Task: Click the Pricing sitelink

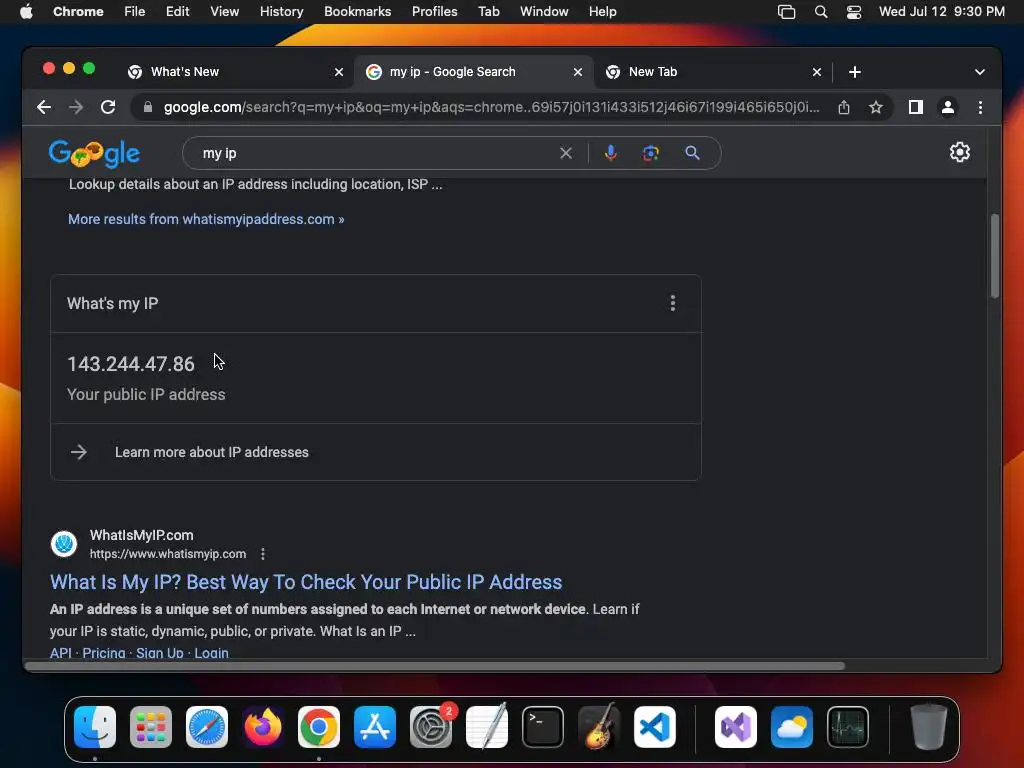Action: pos(104,652)
